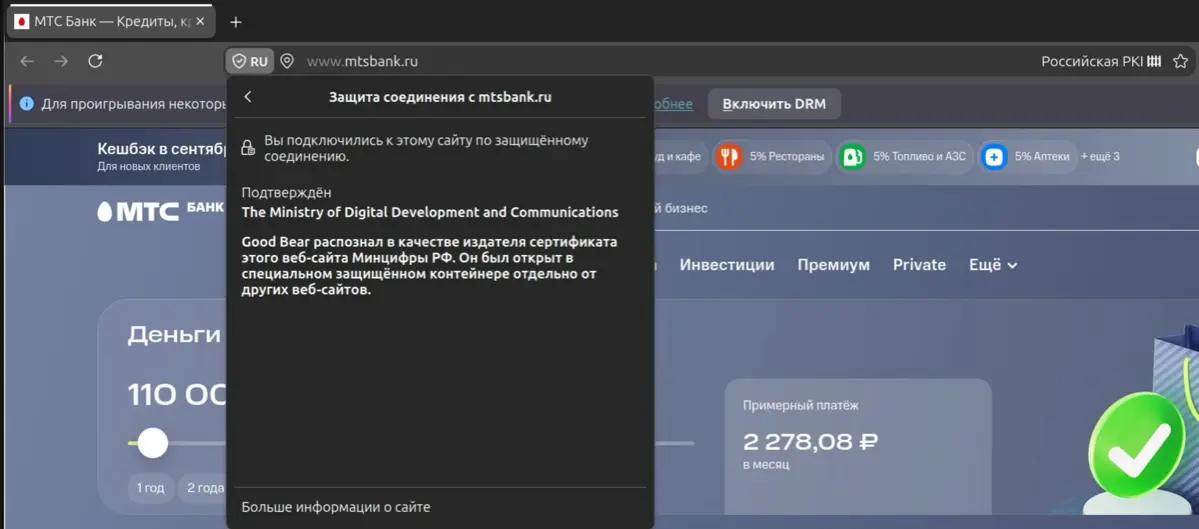Click the Примерный платёж label
1199x529 pixels.
click(800, 405)
